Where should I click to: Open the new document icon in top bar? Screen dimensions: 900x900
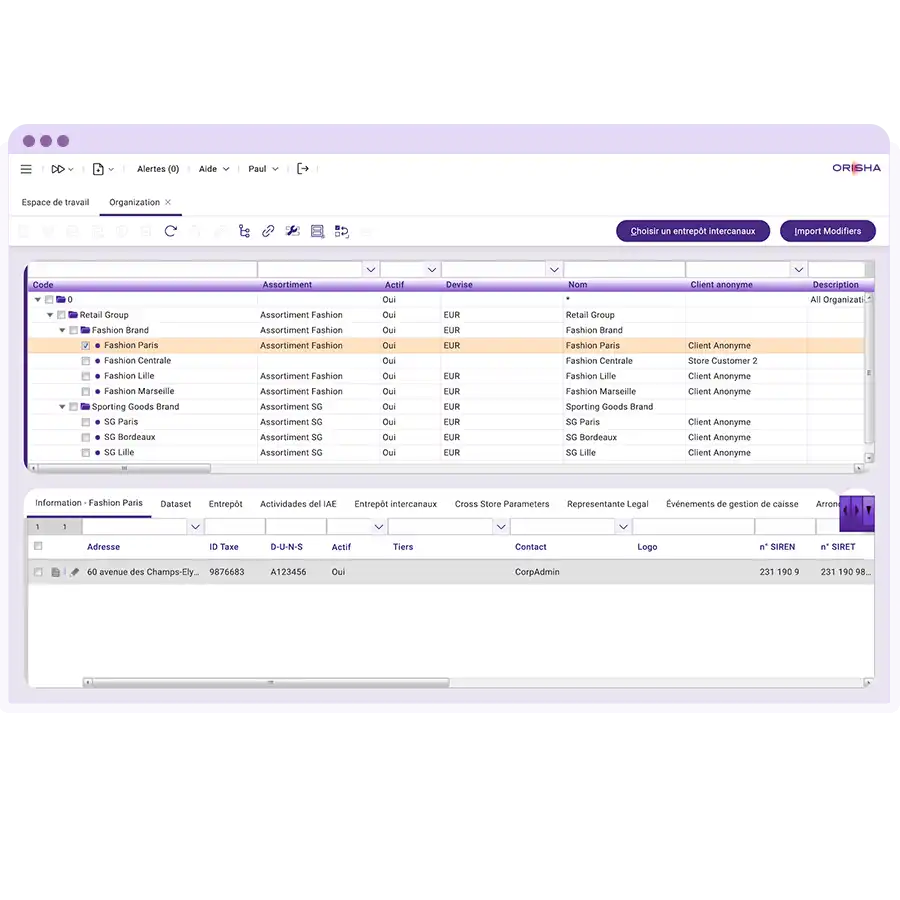pos(96,169)
